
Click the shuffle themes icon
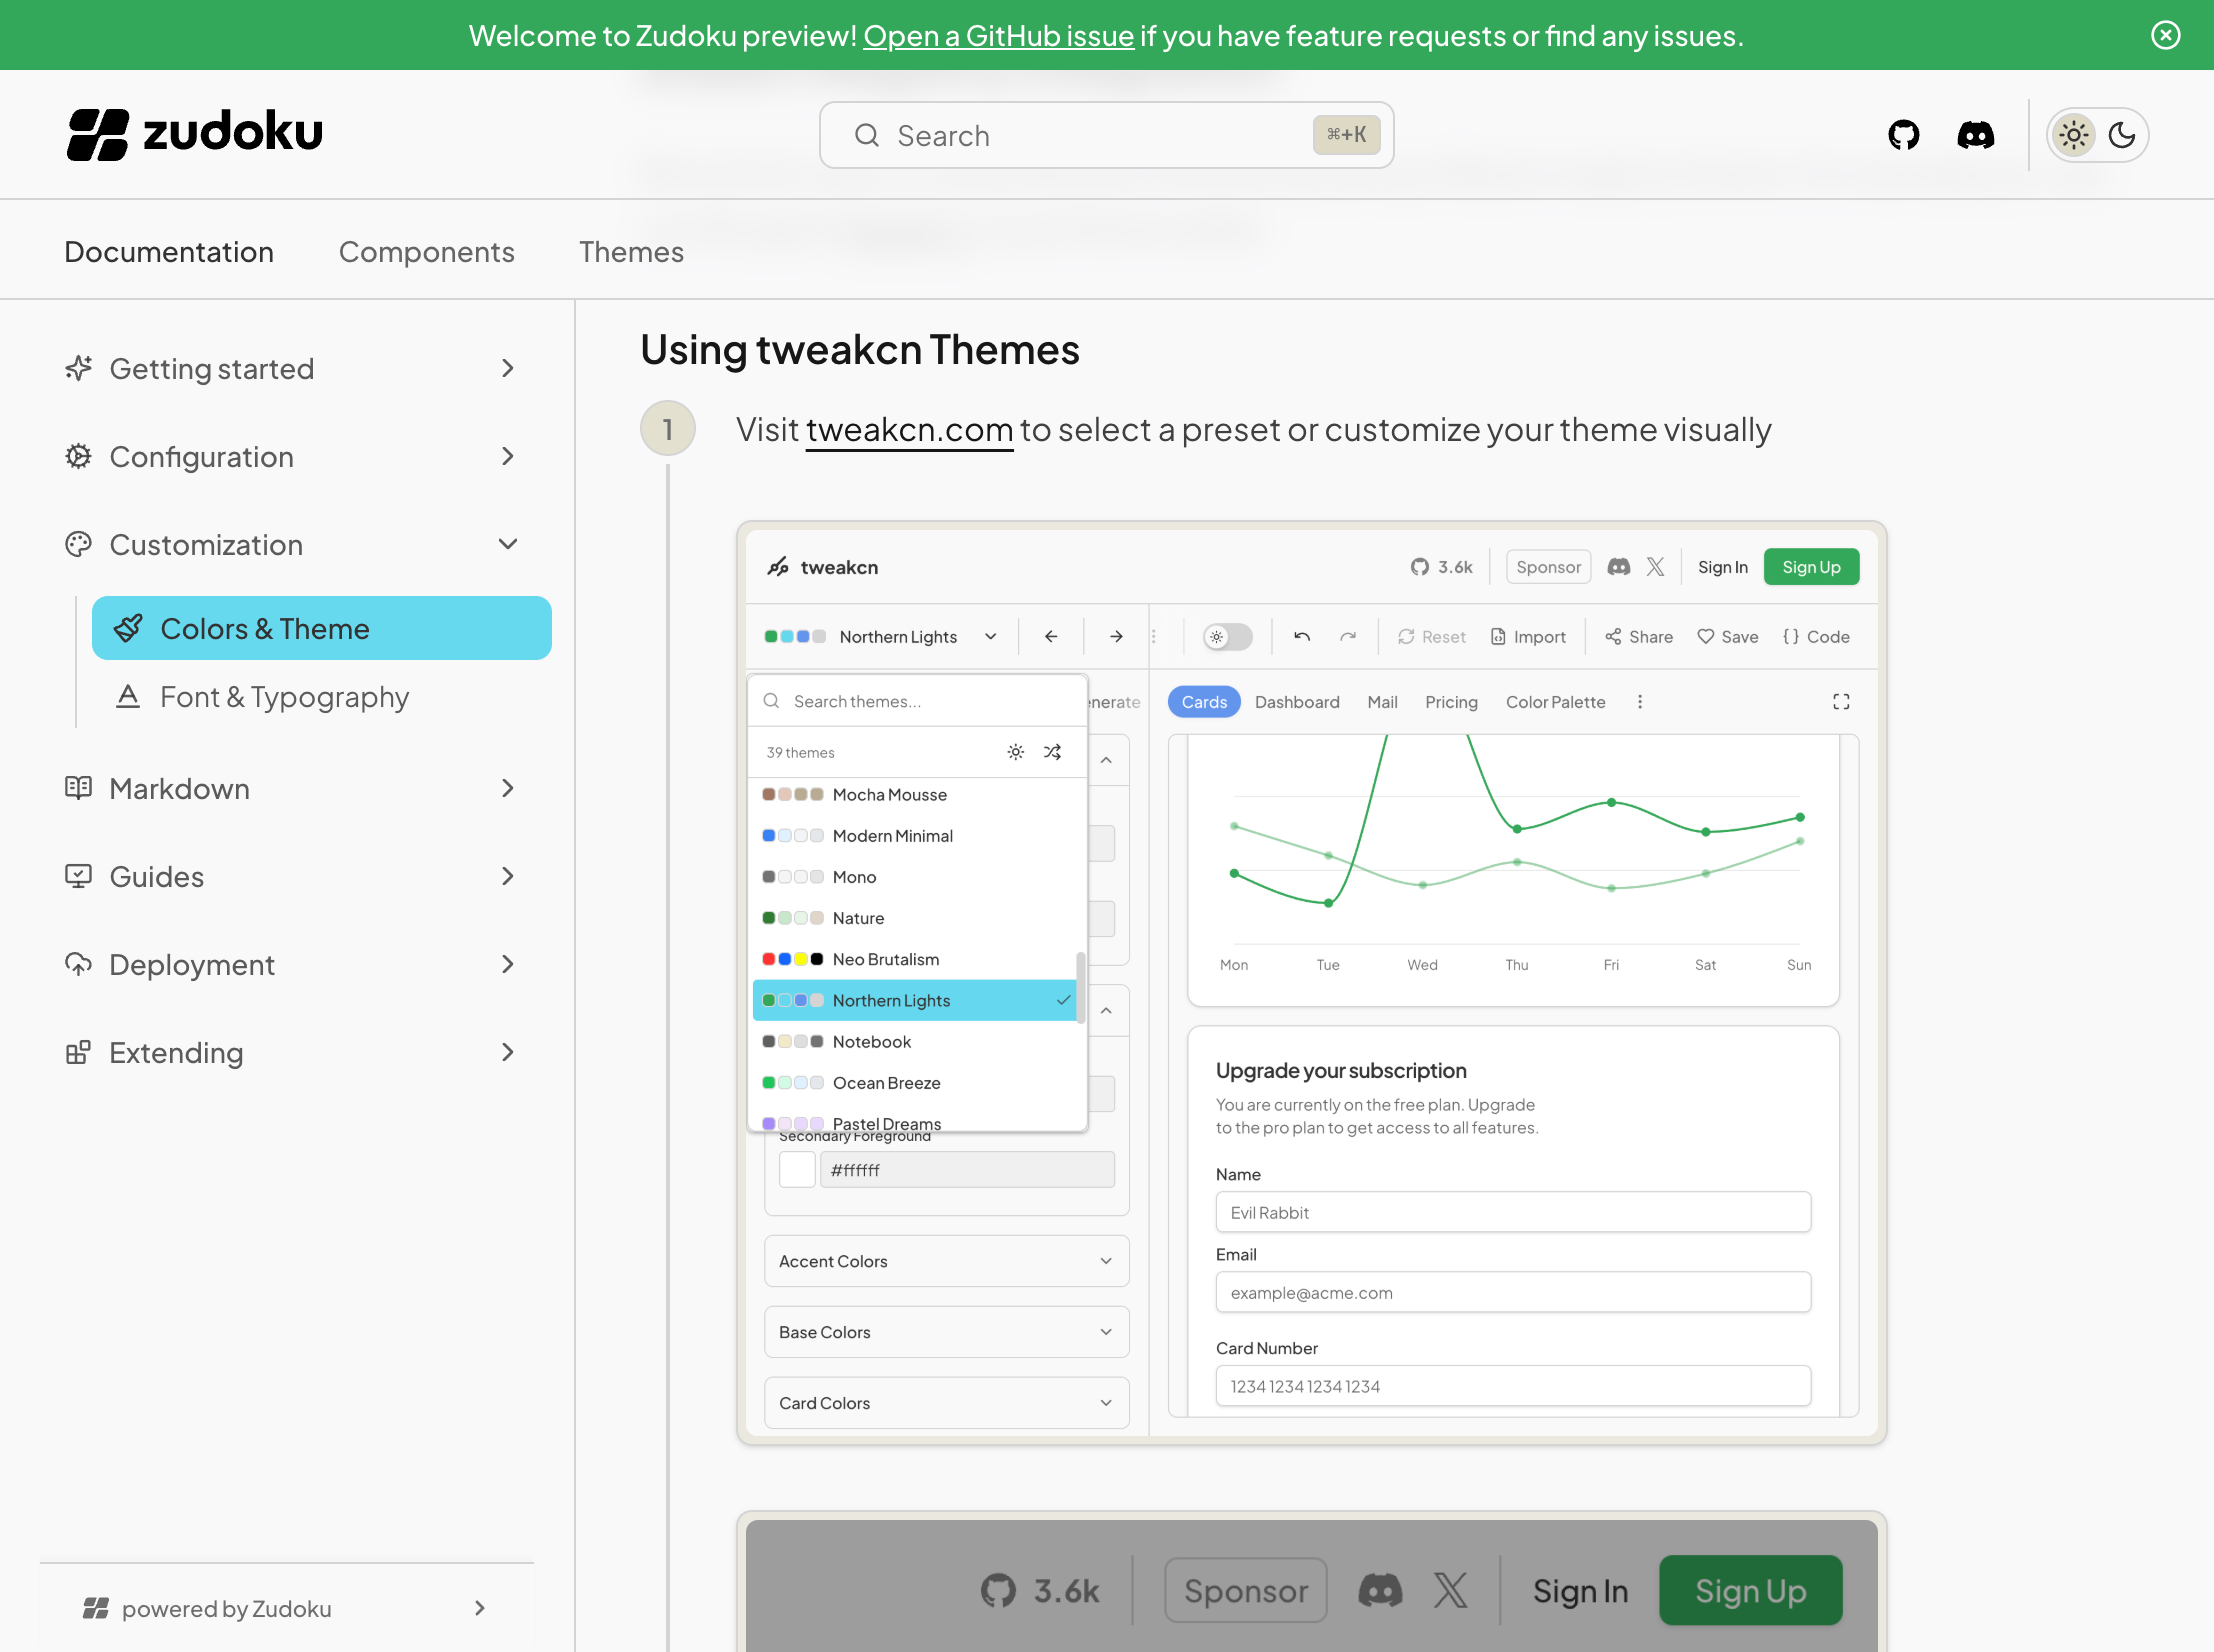point(1052,752)
